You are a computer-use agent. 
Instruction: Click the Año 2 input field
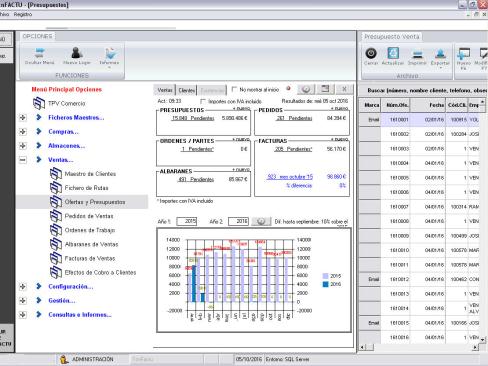238,221
